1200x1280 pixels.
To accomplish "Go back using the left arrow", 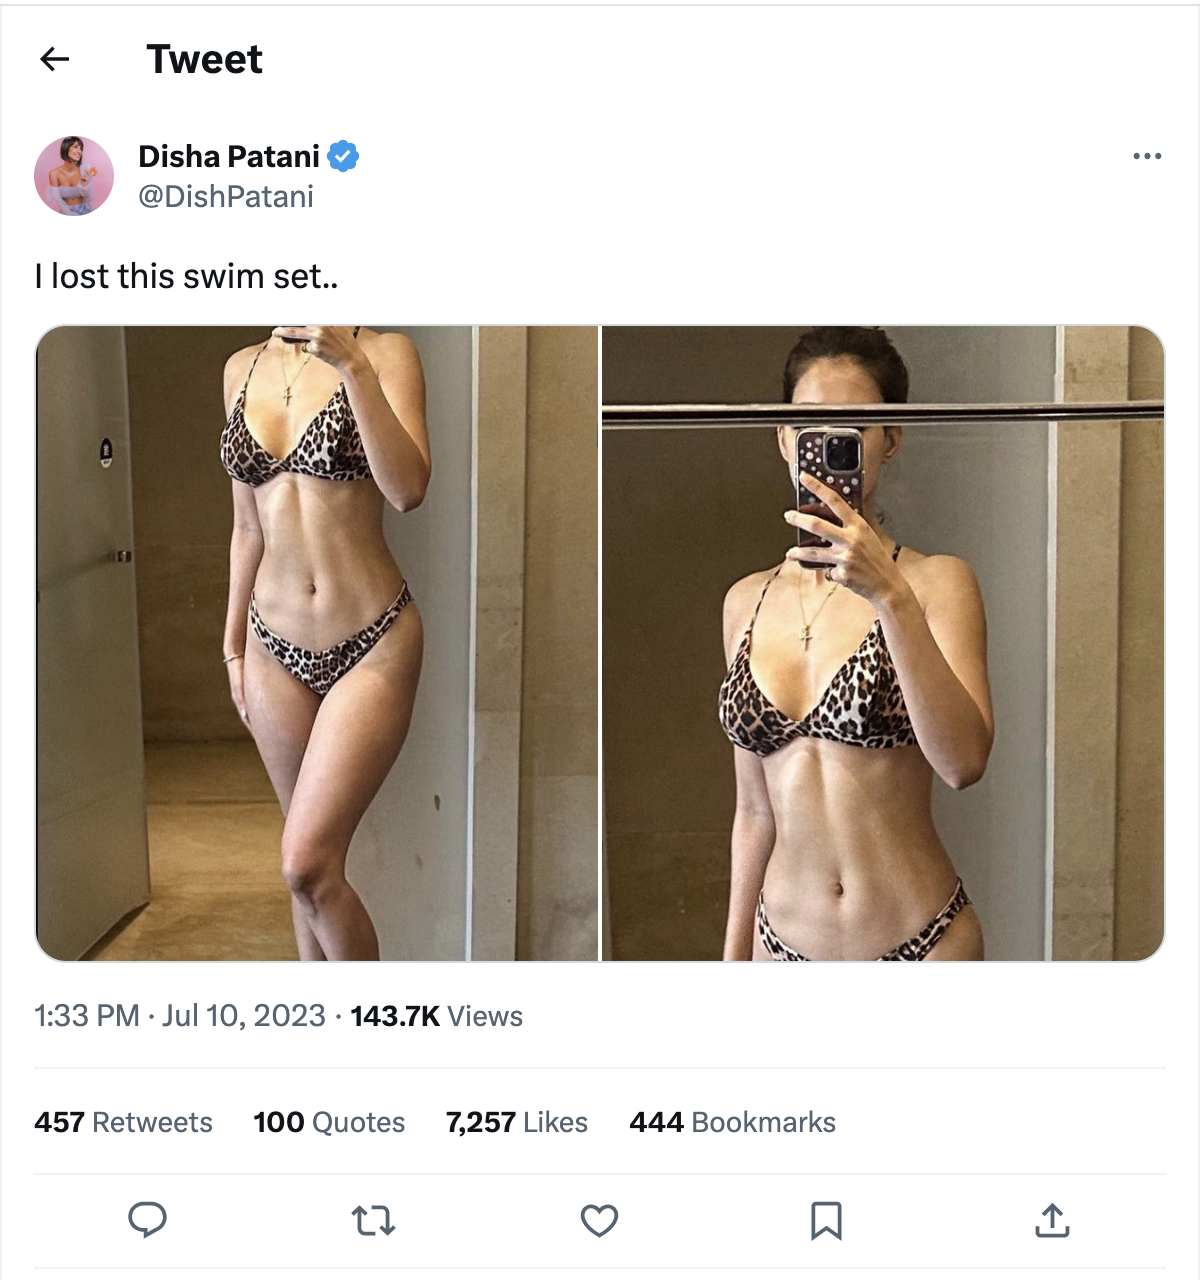I will point(55,60).
